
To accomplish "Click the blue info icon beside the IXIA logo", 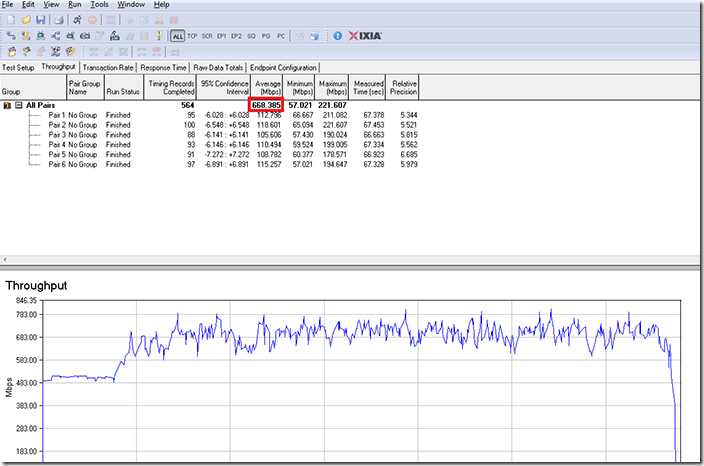I will 337,36.
